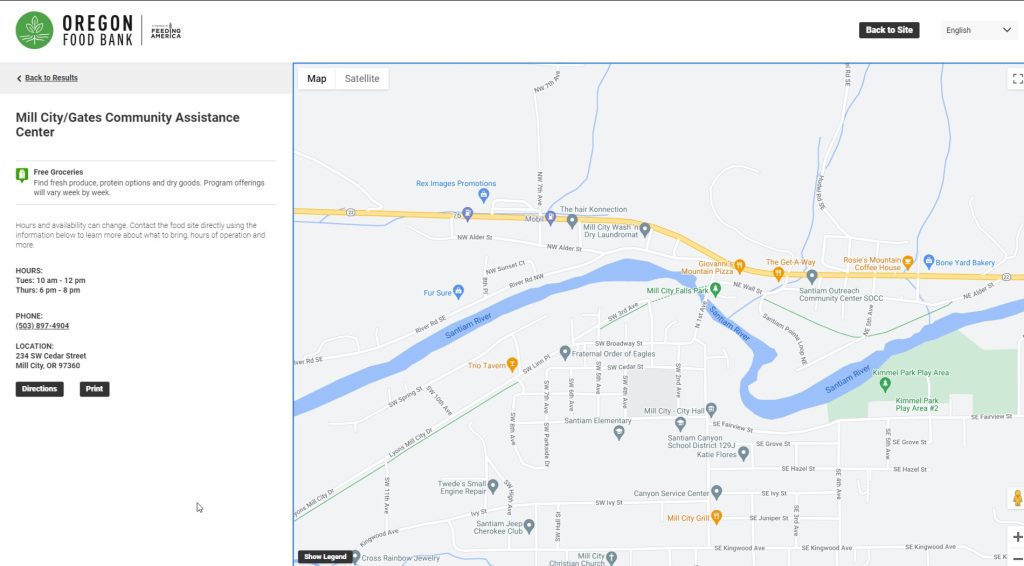The width and height of the screenshot is (1024, 566).
Task: Select the Mill City Falls Park marker
Action: click(715, 290)
